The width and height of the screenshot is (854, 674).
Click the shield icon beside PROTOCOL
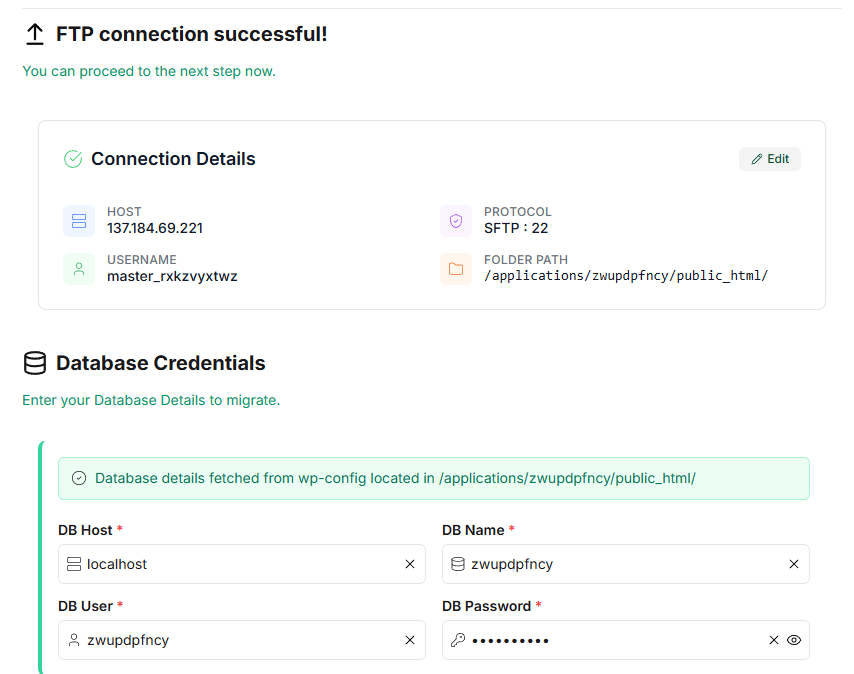456,220
